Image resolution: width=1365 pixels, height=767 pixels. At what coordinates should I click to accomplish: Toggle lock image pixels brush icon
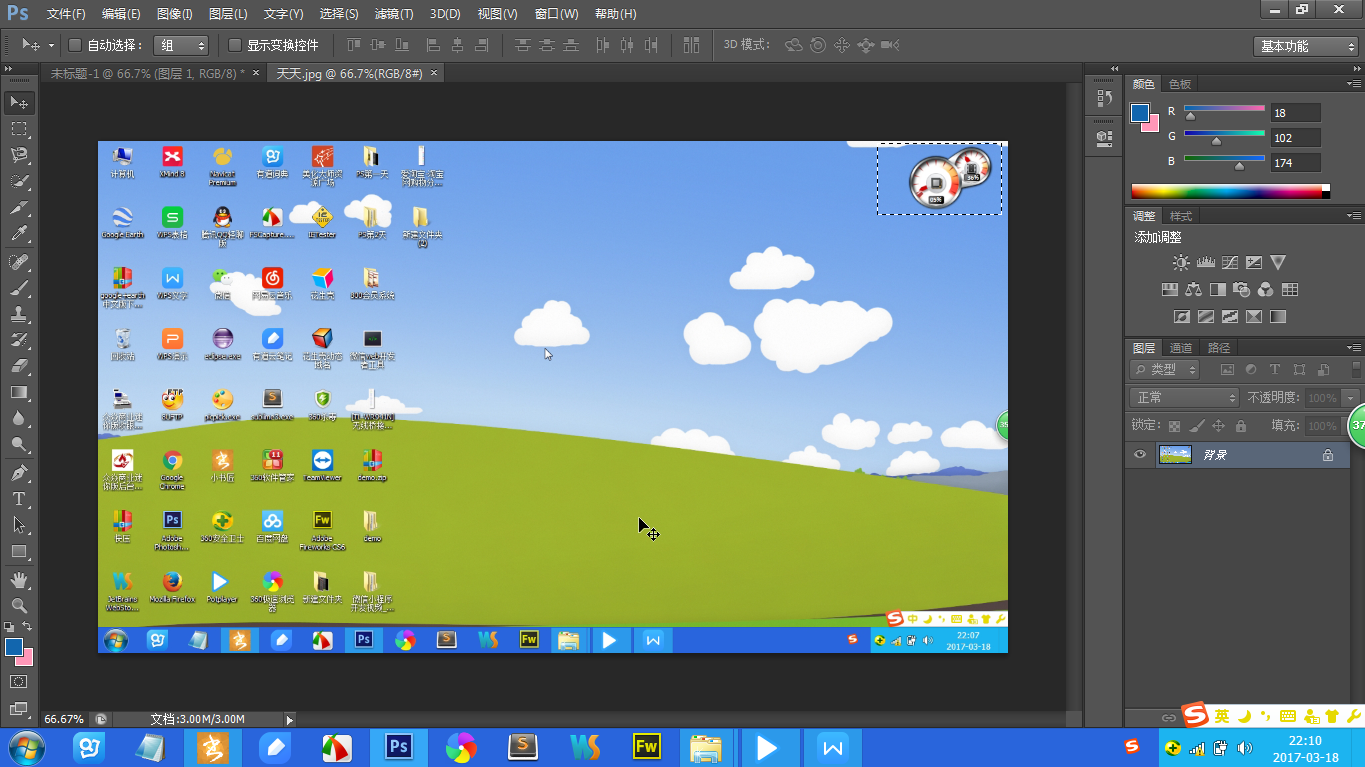pos(1196,426)
